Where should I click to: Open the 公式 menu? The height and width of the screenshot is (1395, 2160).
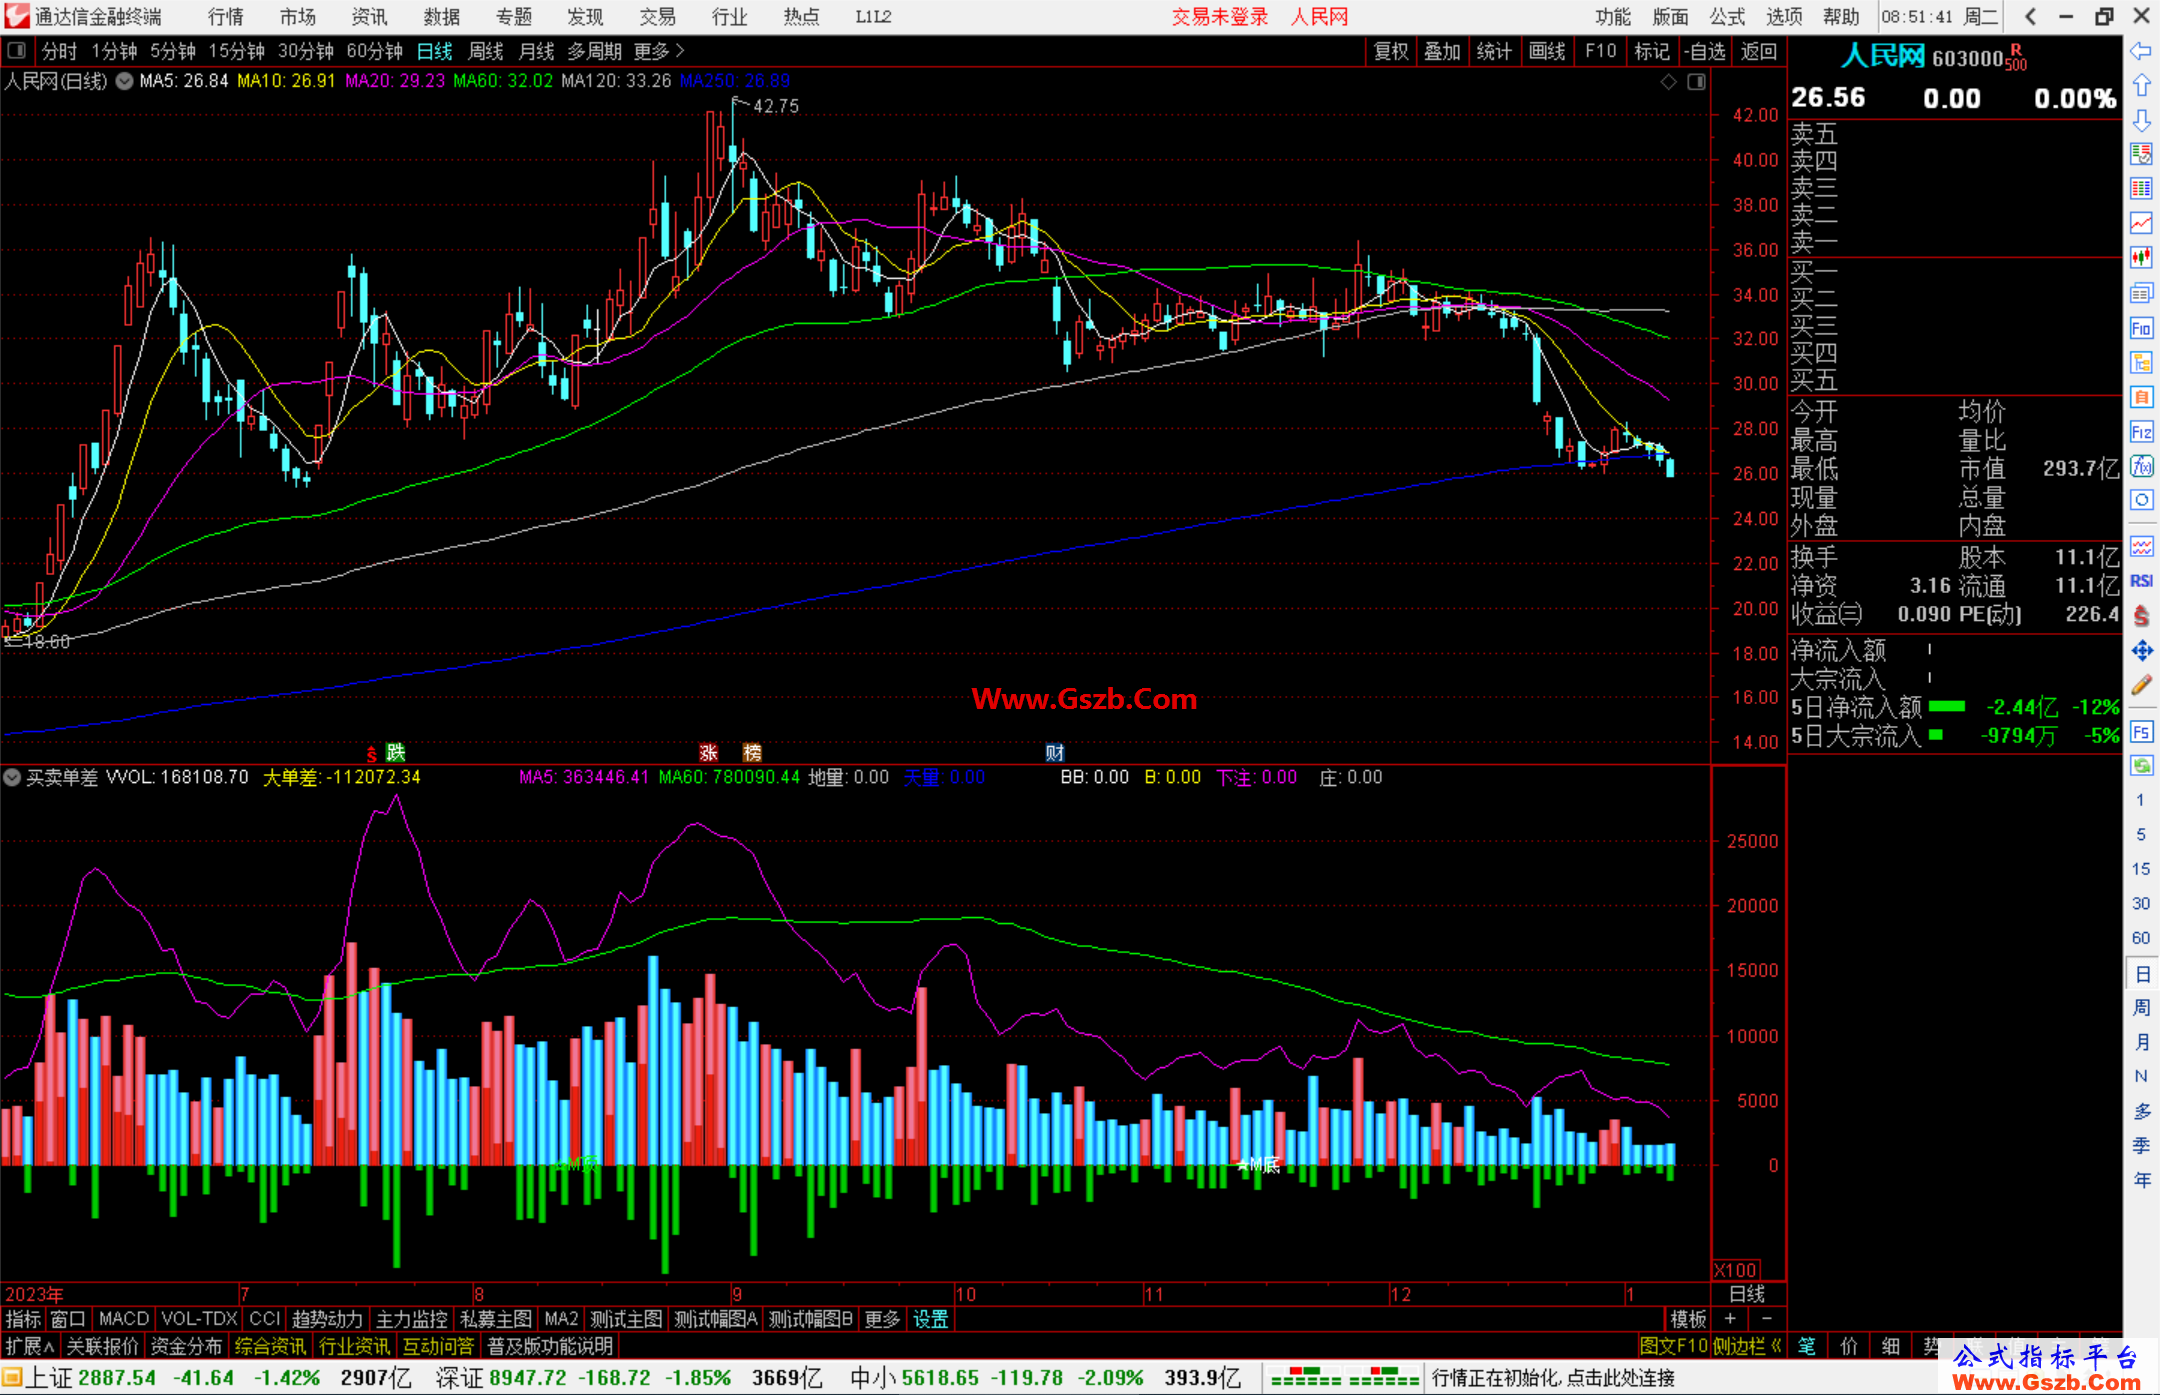pyautogui.click(x=1726, y=17)
